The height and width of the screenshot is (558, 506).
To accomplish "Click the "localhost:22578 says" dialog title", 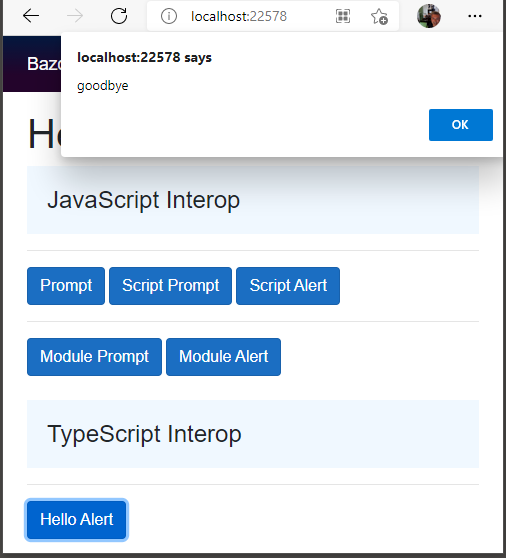I will [144, 57].
